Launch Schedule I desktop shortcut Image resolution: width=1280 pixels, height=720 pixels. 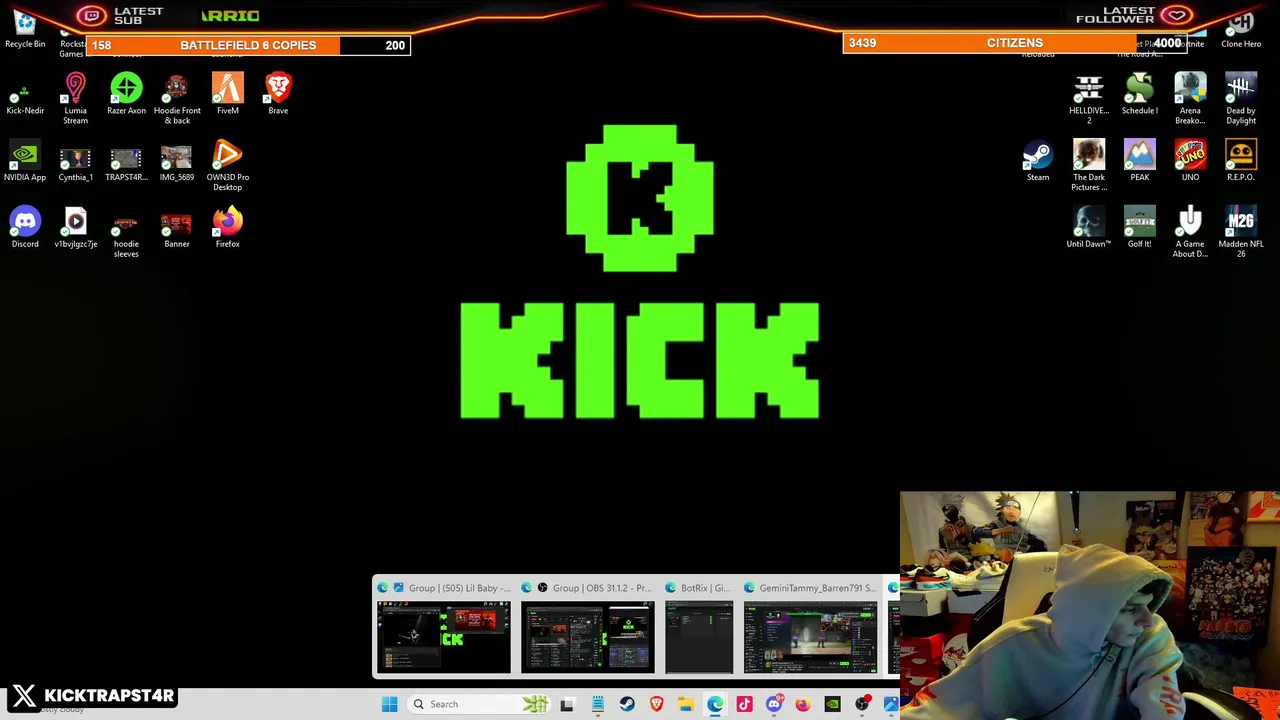[x=1139, y=95]
